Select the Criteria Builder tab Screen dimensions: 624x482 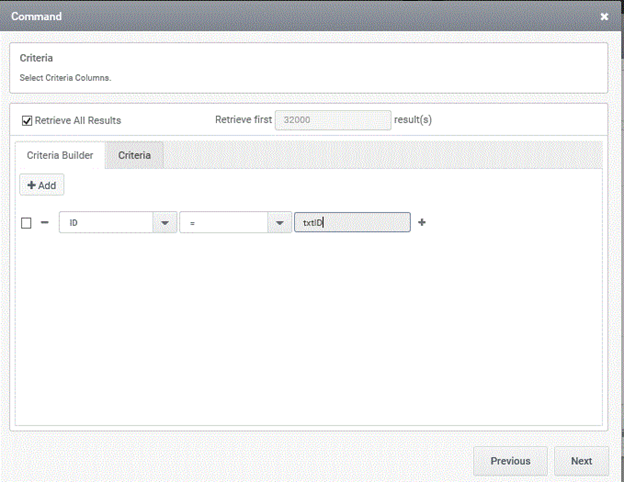60,155
